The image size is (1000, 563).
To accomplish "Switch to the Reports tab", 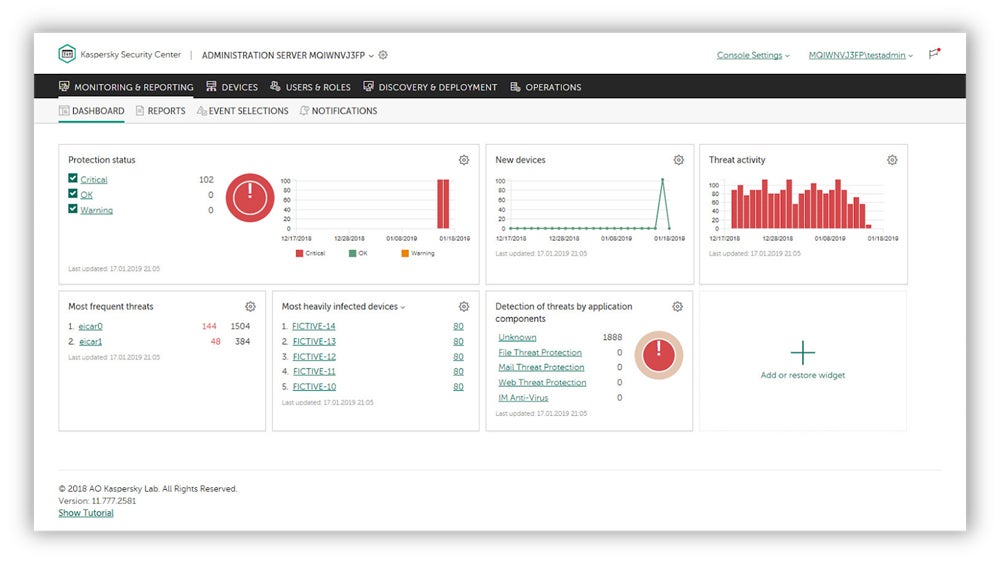I will pyautogui.click(x=160, y=111).
